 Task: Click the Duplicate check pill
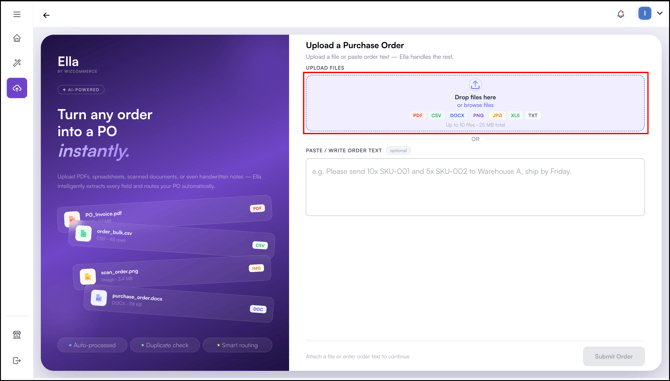[x=165, y=345]
